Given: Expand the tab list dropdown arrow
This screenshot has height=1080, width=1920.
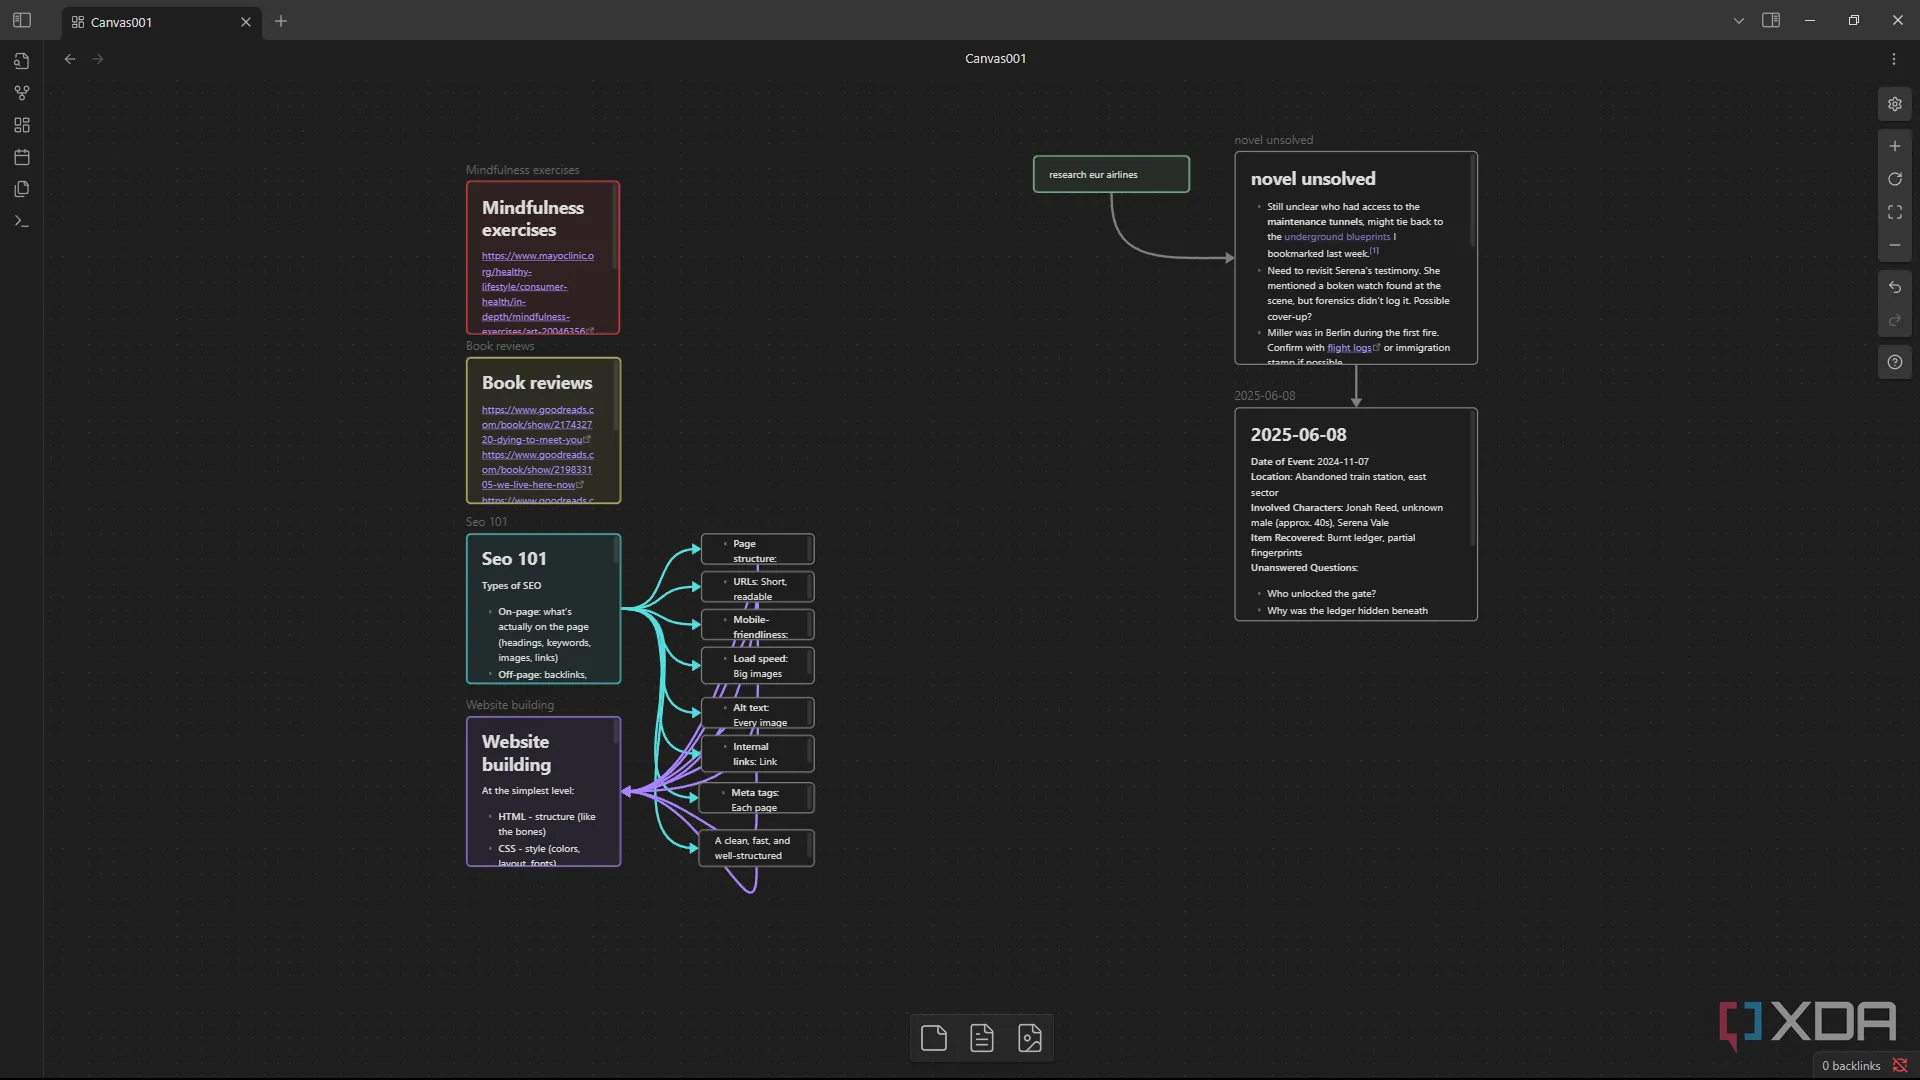Looking at the screenshot, I should pos(1738,21).
